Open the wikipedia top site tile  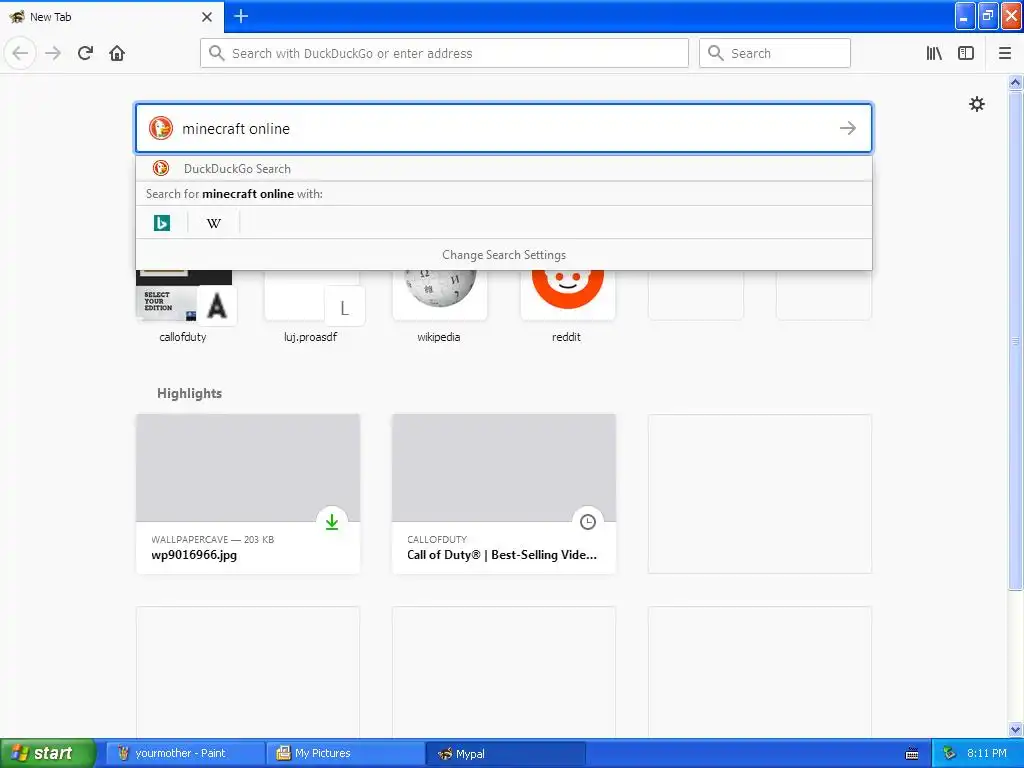tap(440, 306)
